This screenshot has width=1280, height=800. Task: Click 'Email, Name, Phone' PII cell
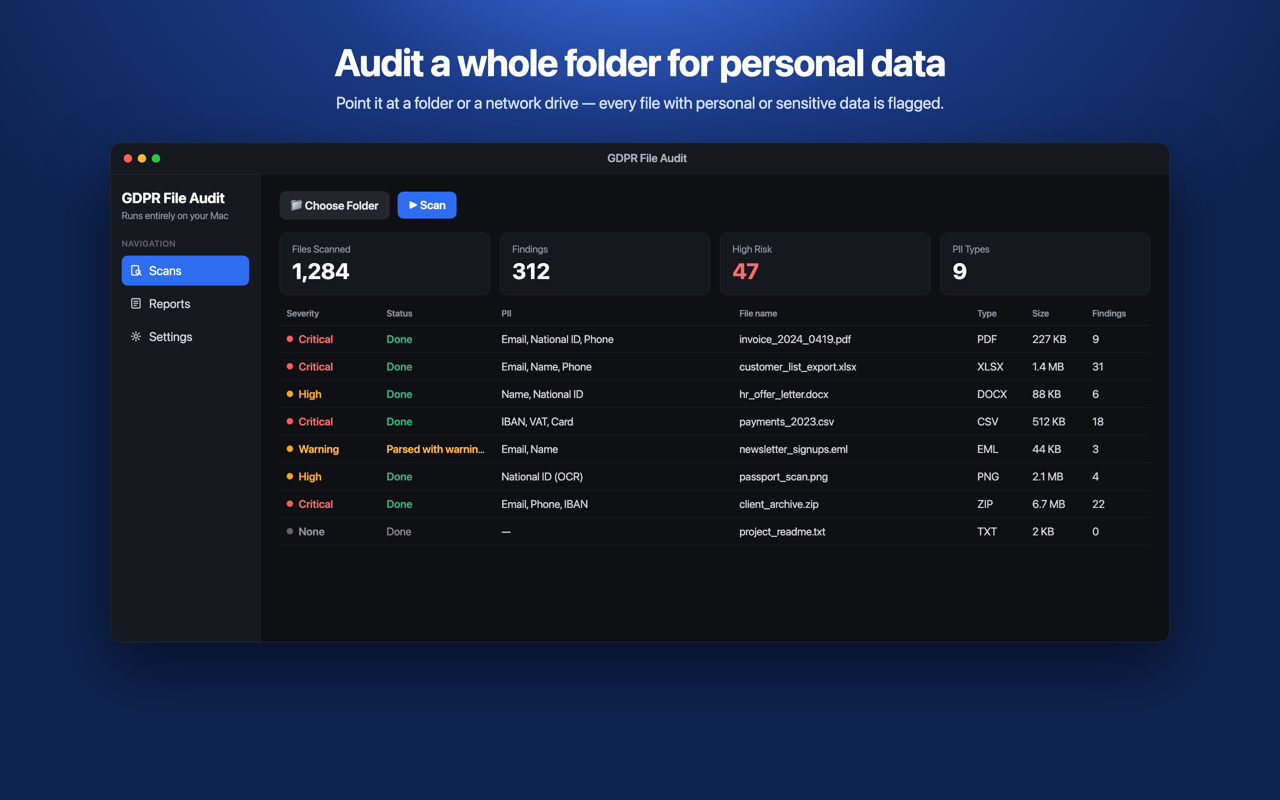pyautogui.click(x=546, y=367)
